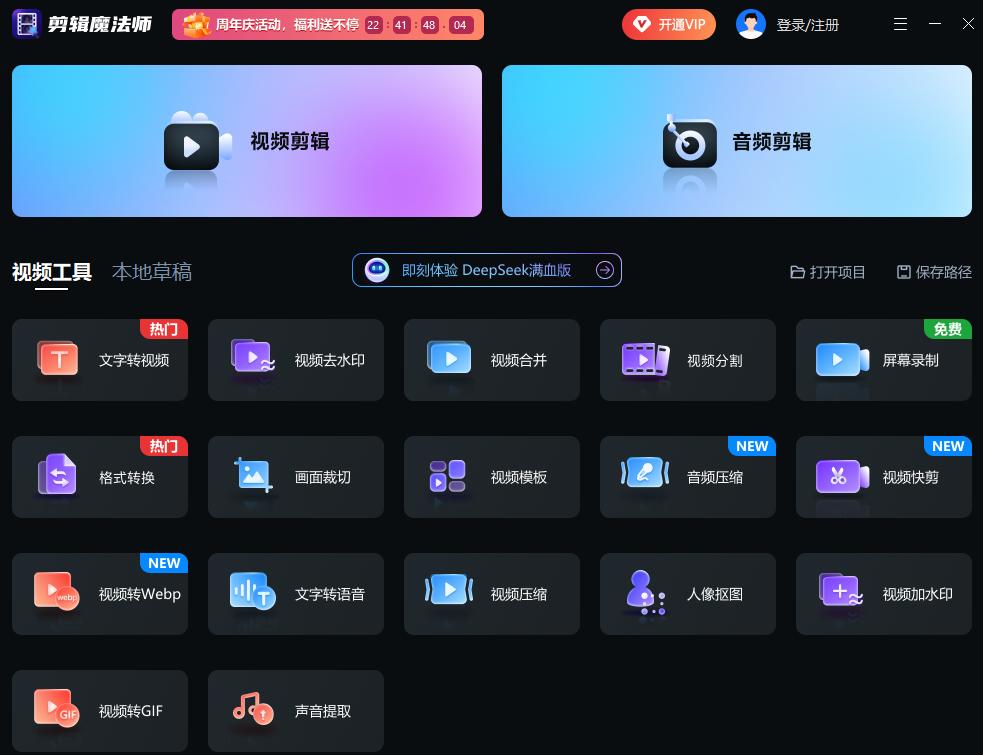Click the 开通VIP button

click(669, 24)
